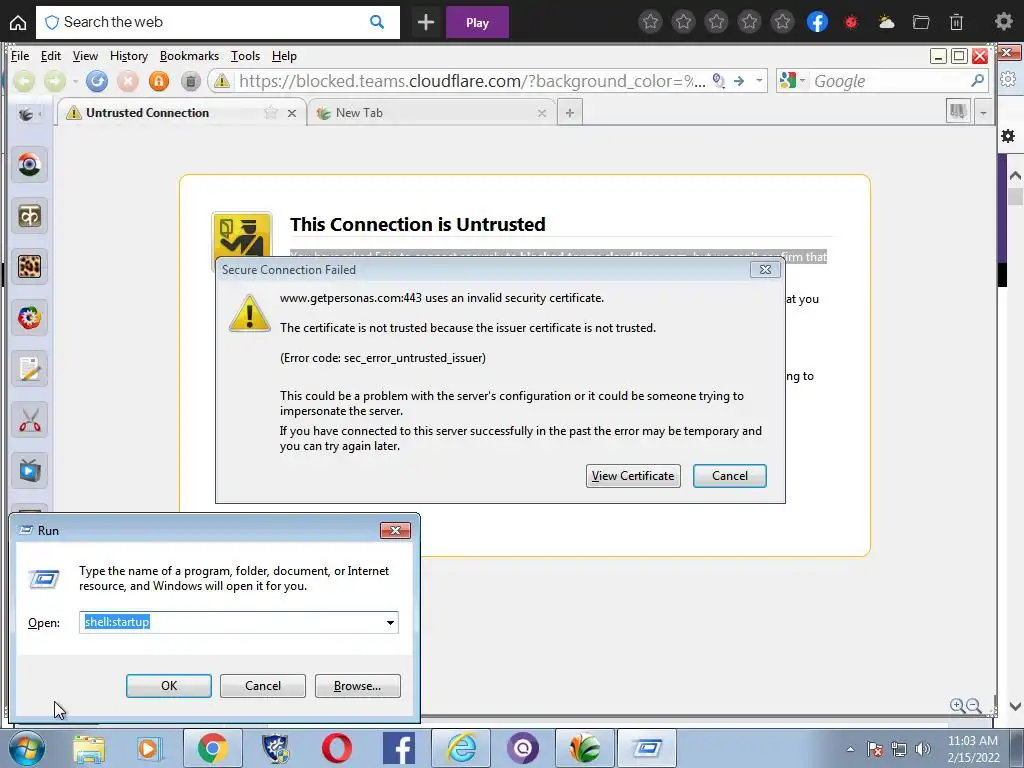This screenshot has width=1024, height=768.
Task: Click the home icon in top bar
Action: coord(18,23)
